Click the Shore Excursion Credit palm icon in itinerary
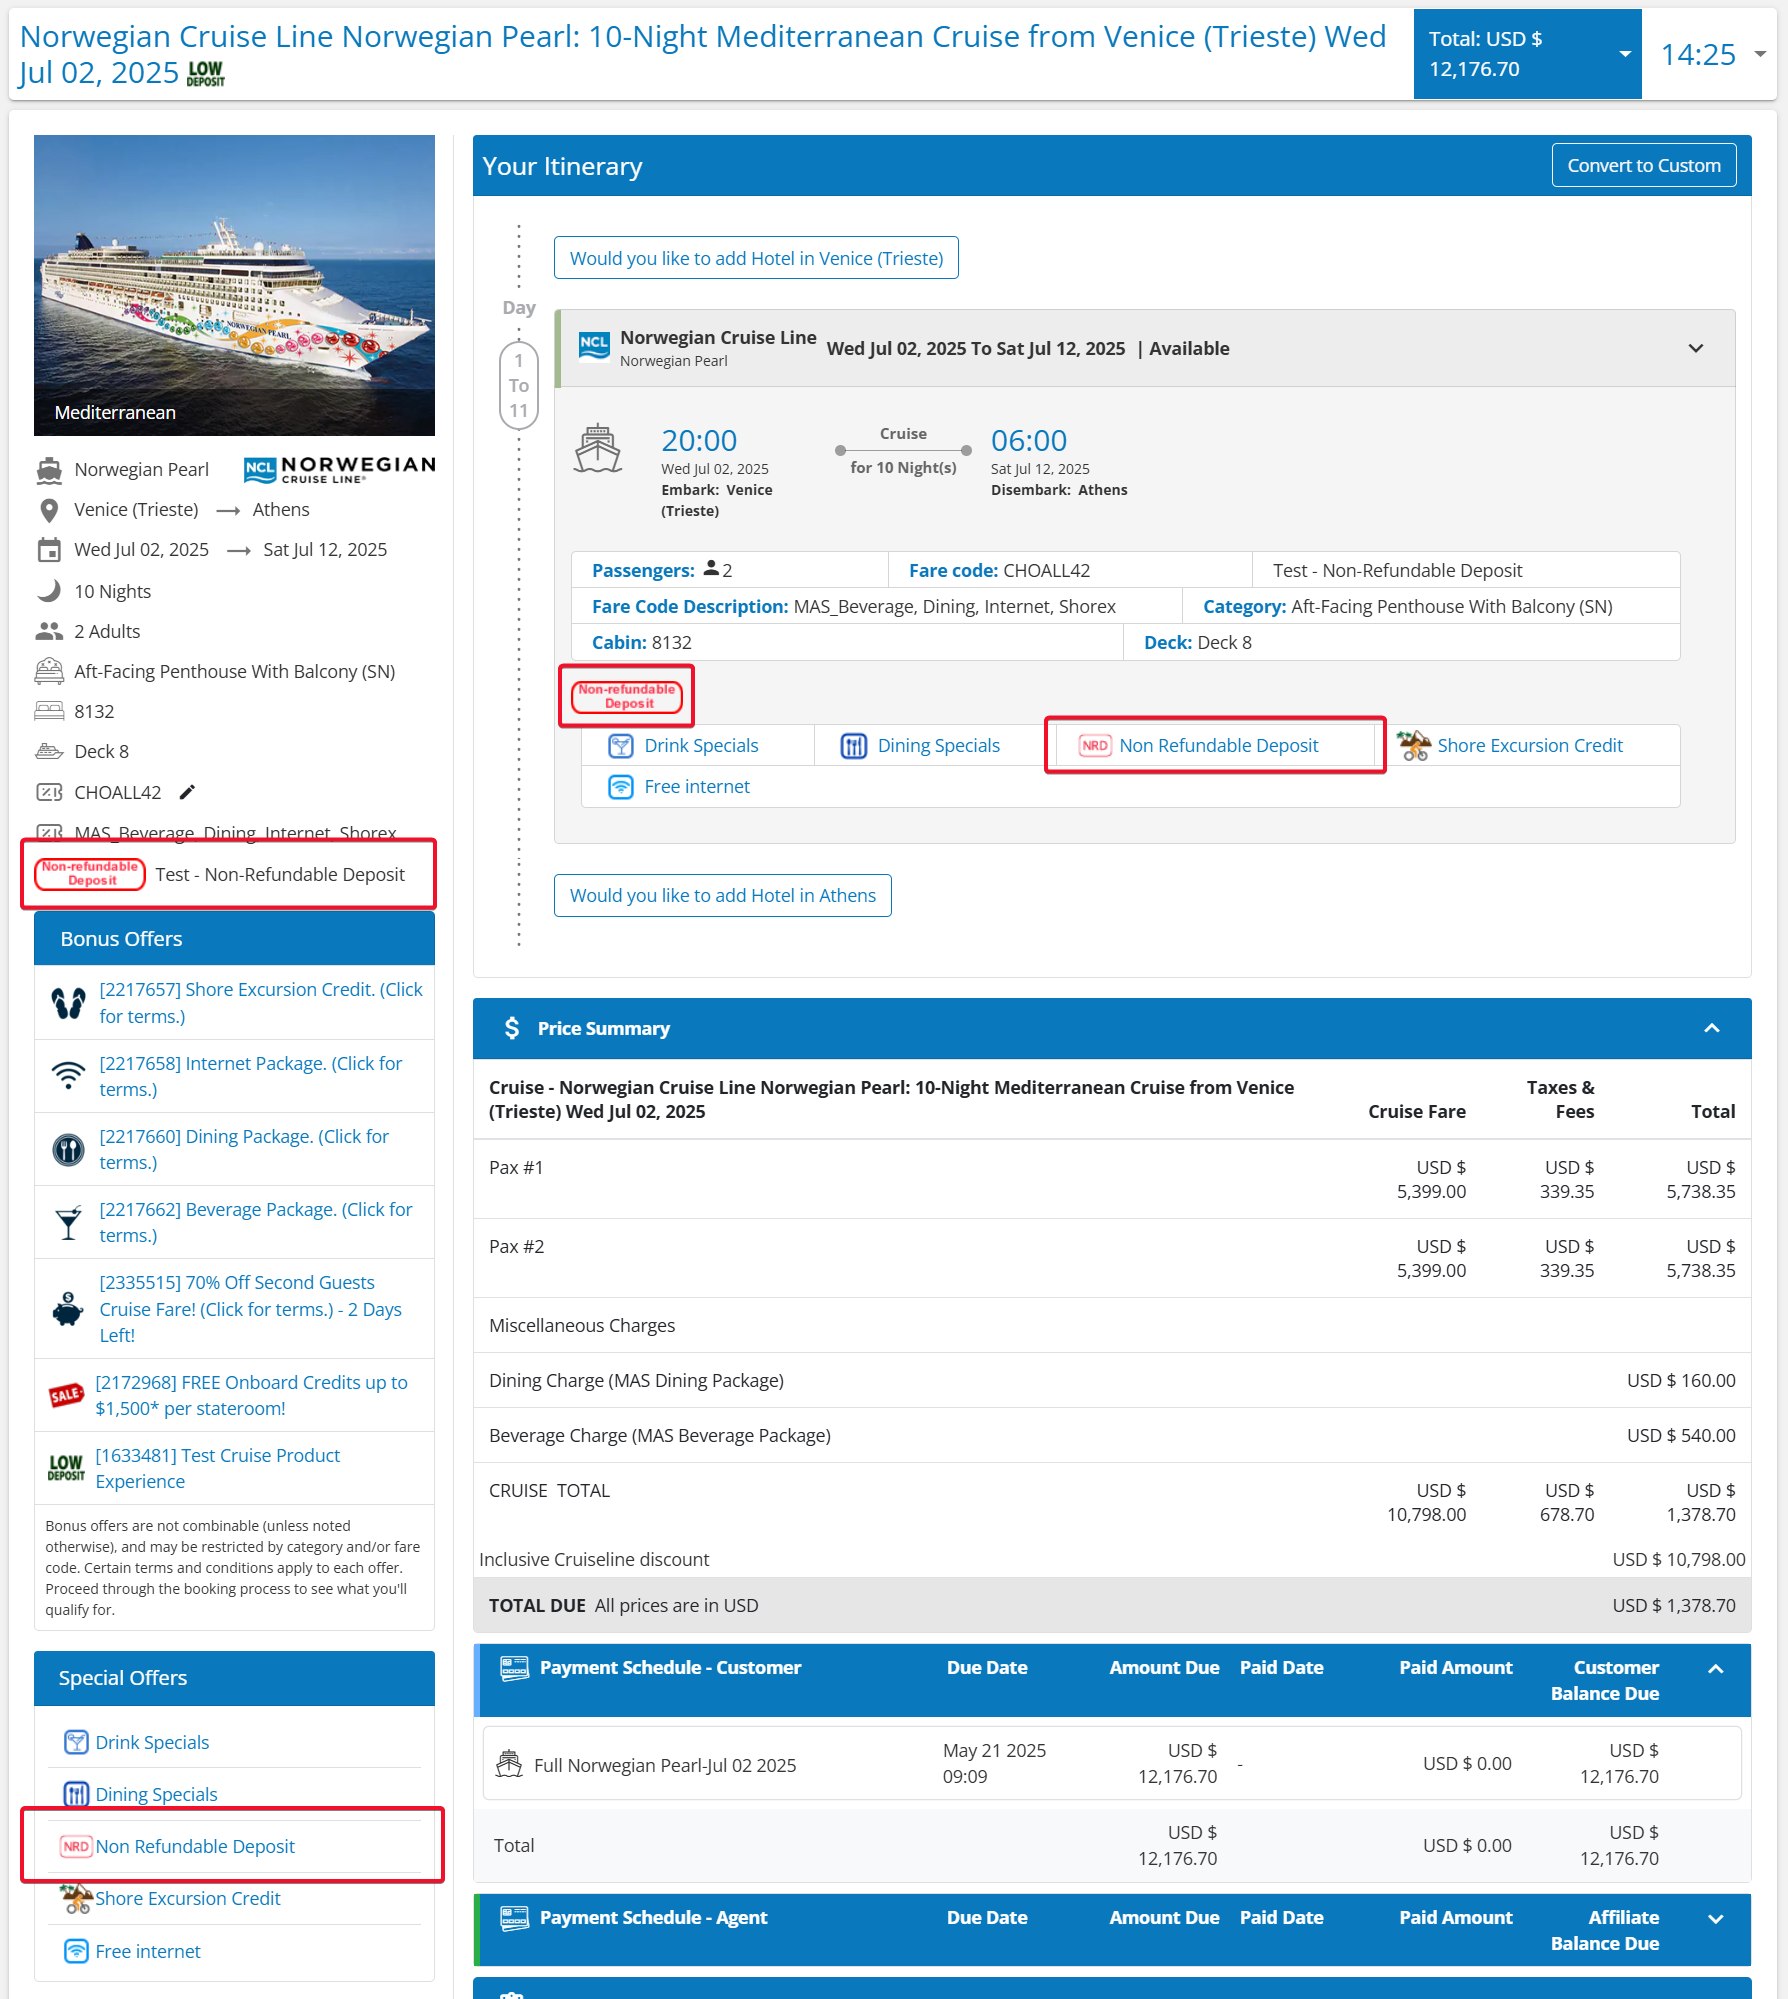1788x1999 pixels. pos(1414,746)
